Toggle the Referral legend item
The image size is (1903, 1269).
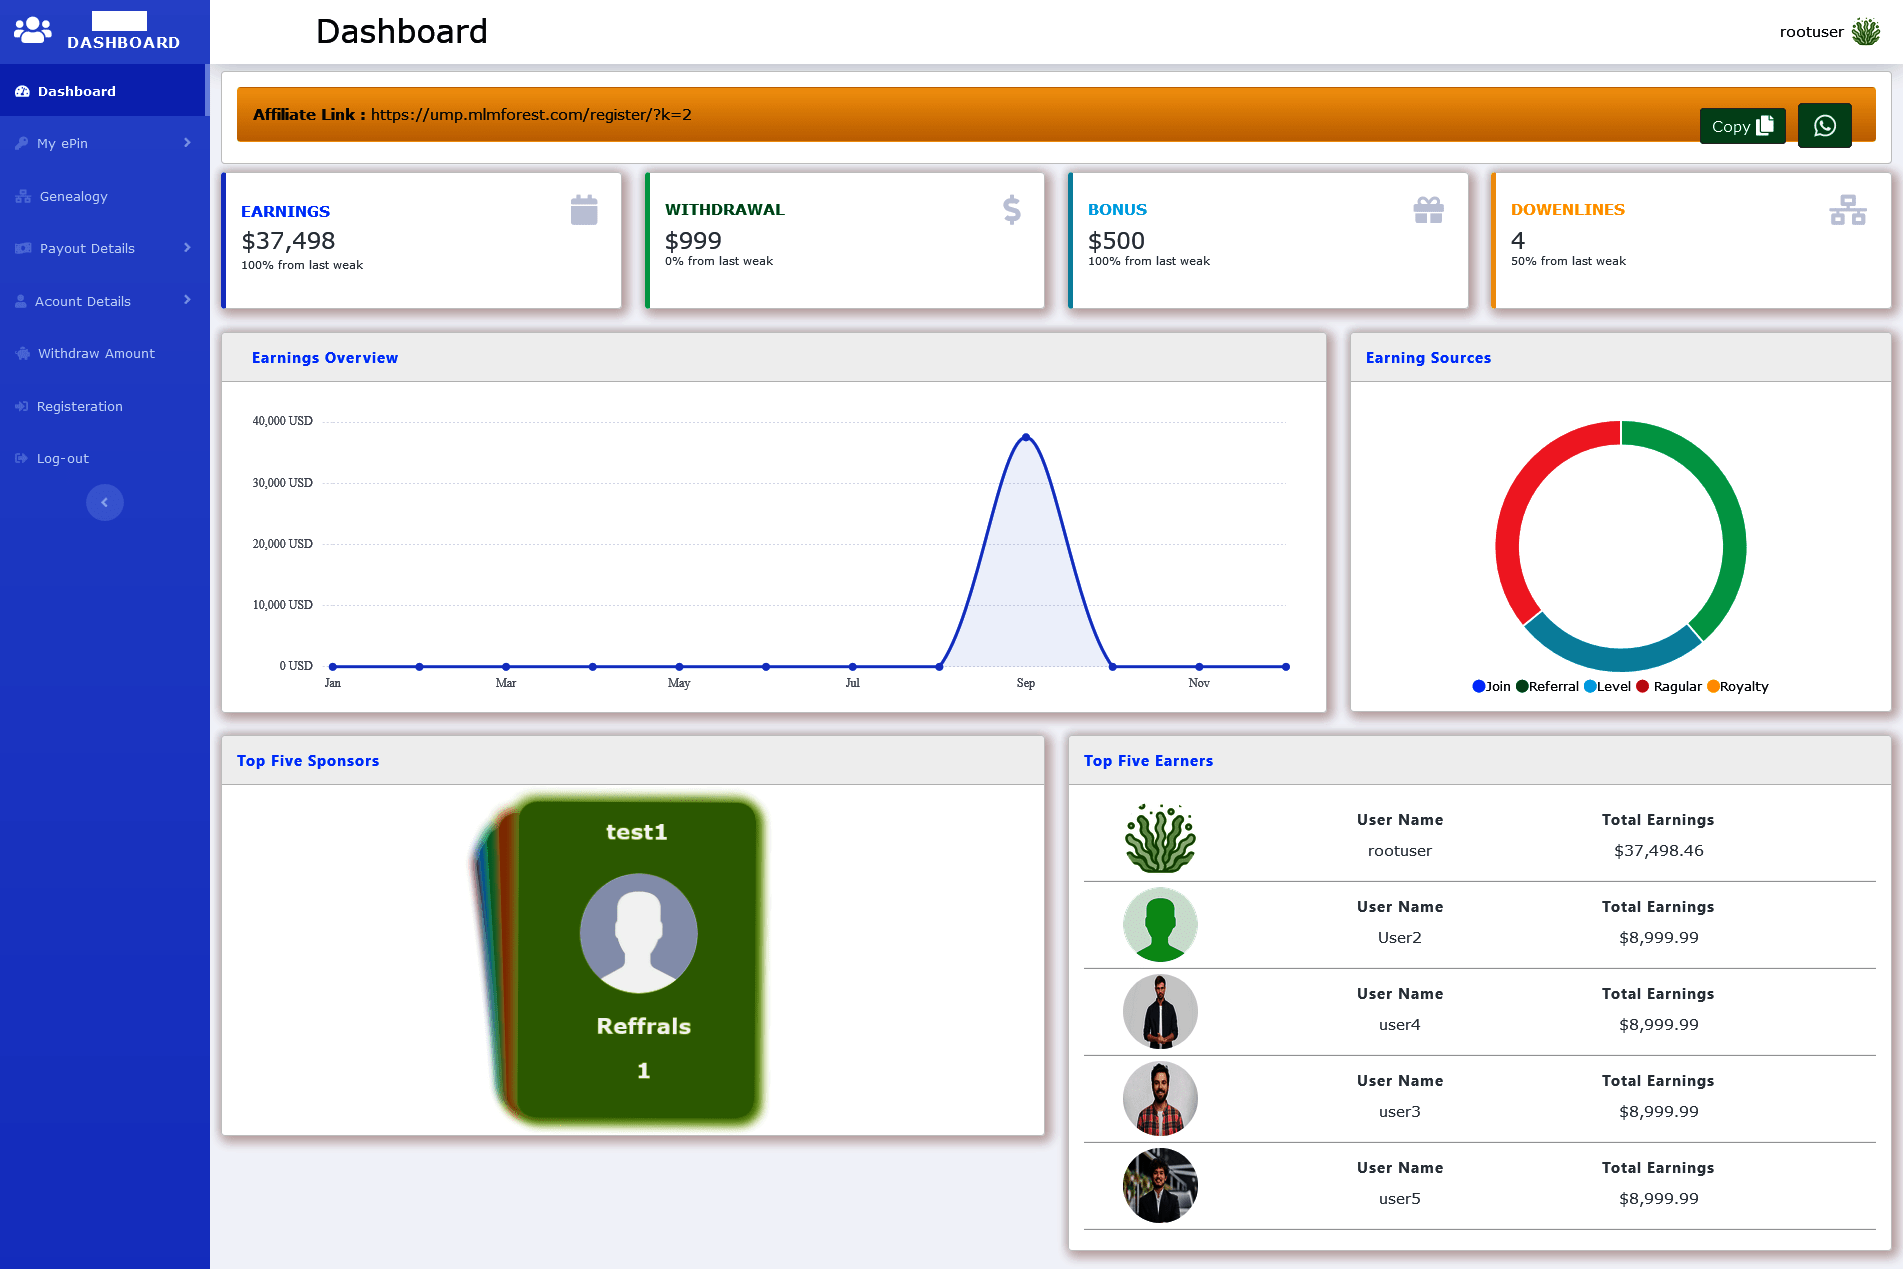coord(1547,686)
